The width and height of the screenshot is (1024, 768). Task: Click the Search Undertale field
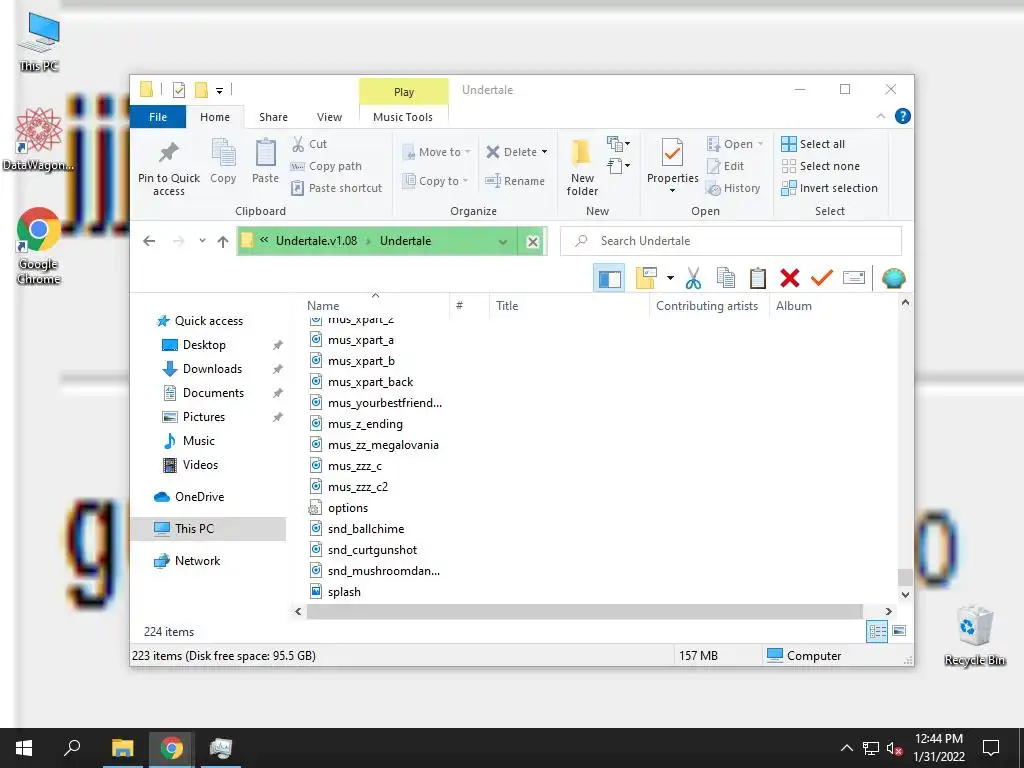click(731, 241)
